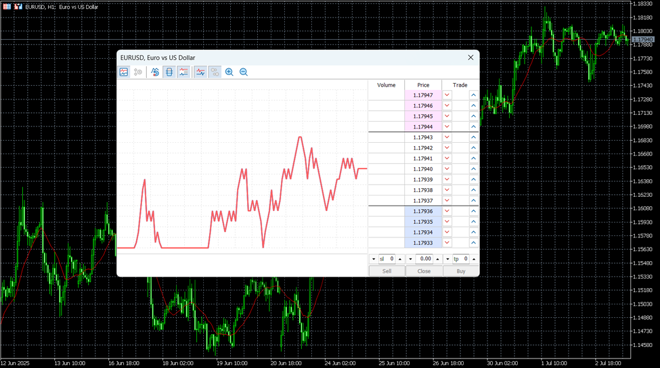Click blue up arrow at 1.17935
660x368 pixels.
click(474, 221)
